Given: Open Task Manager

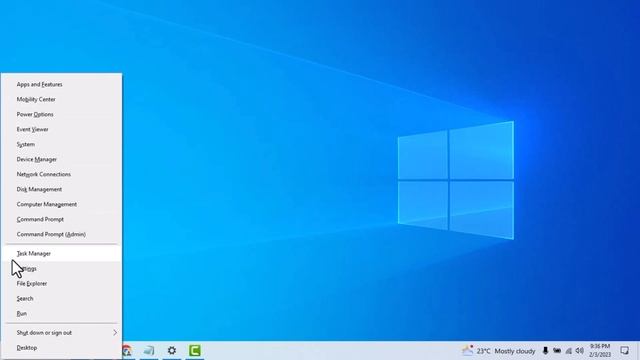Looking at the screenshot, I should coord(61,253).
